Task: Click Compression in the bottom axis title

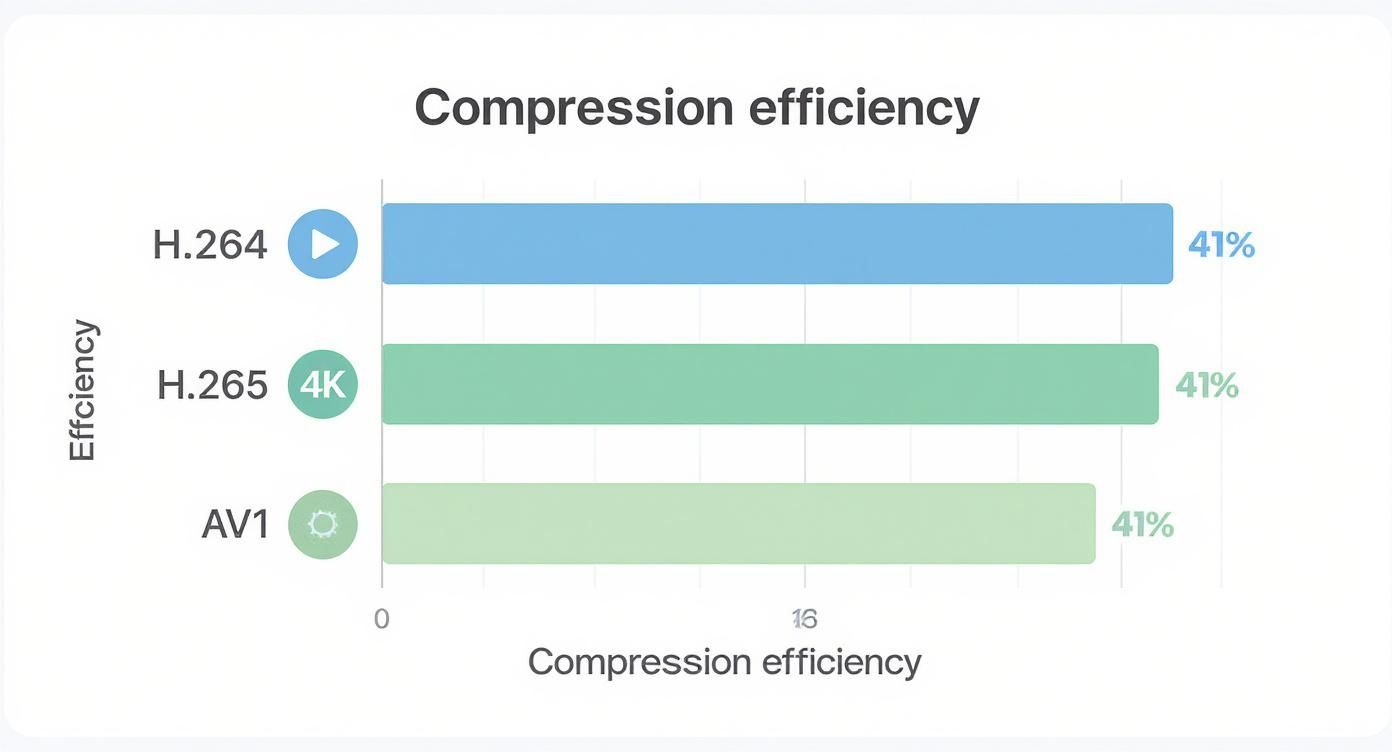Action: 639,662
